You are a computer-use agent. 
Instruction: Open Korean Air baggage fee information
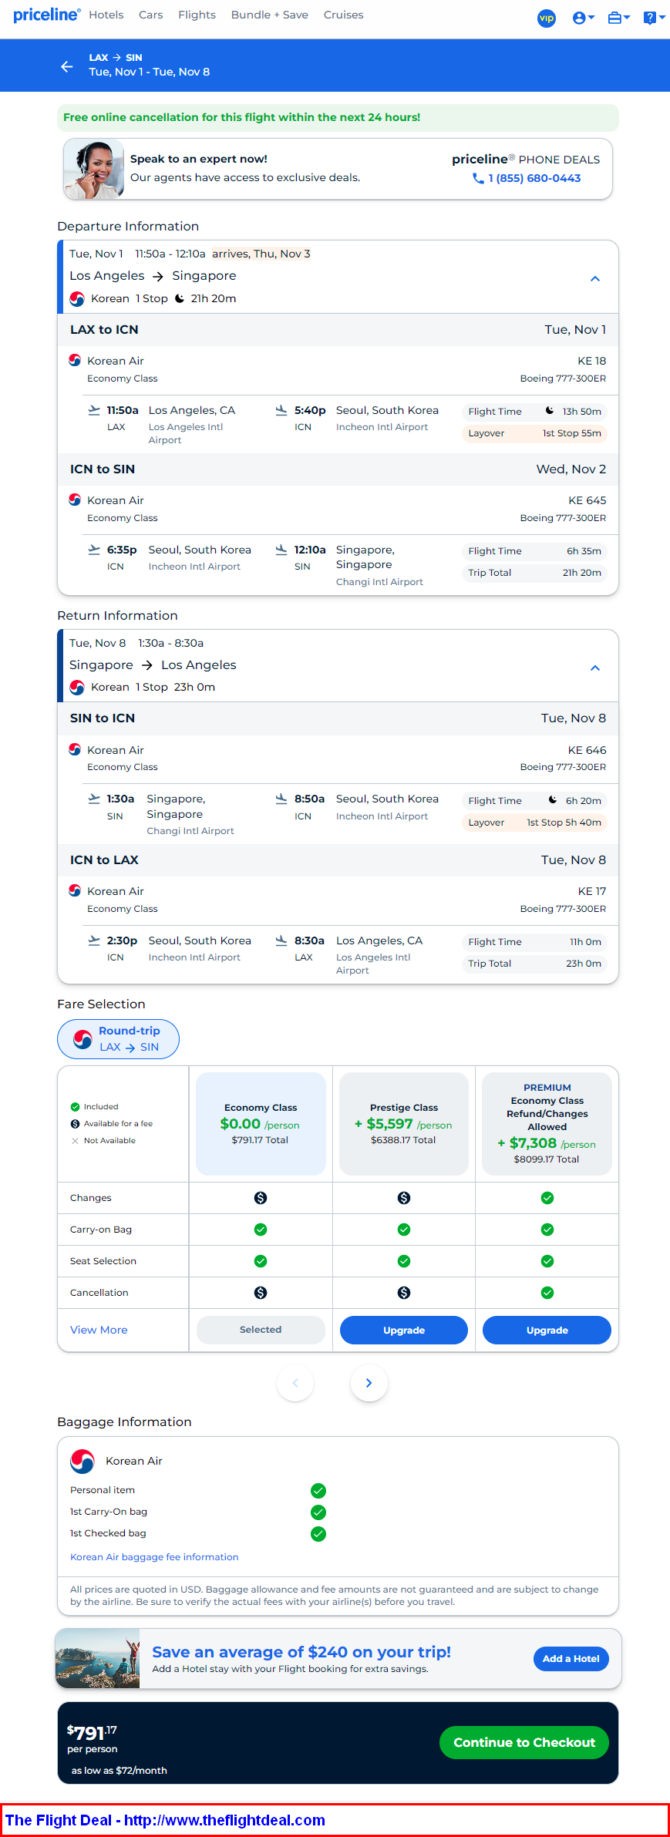tap(154, 1557)
